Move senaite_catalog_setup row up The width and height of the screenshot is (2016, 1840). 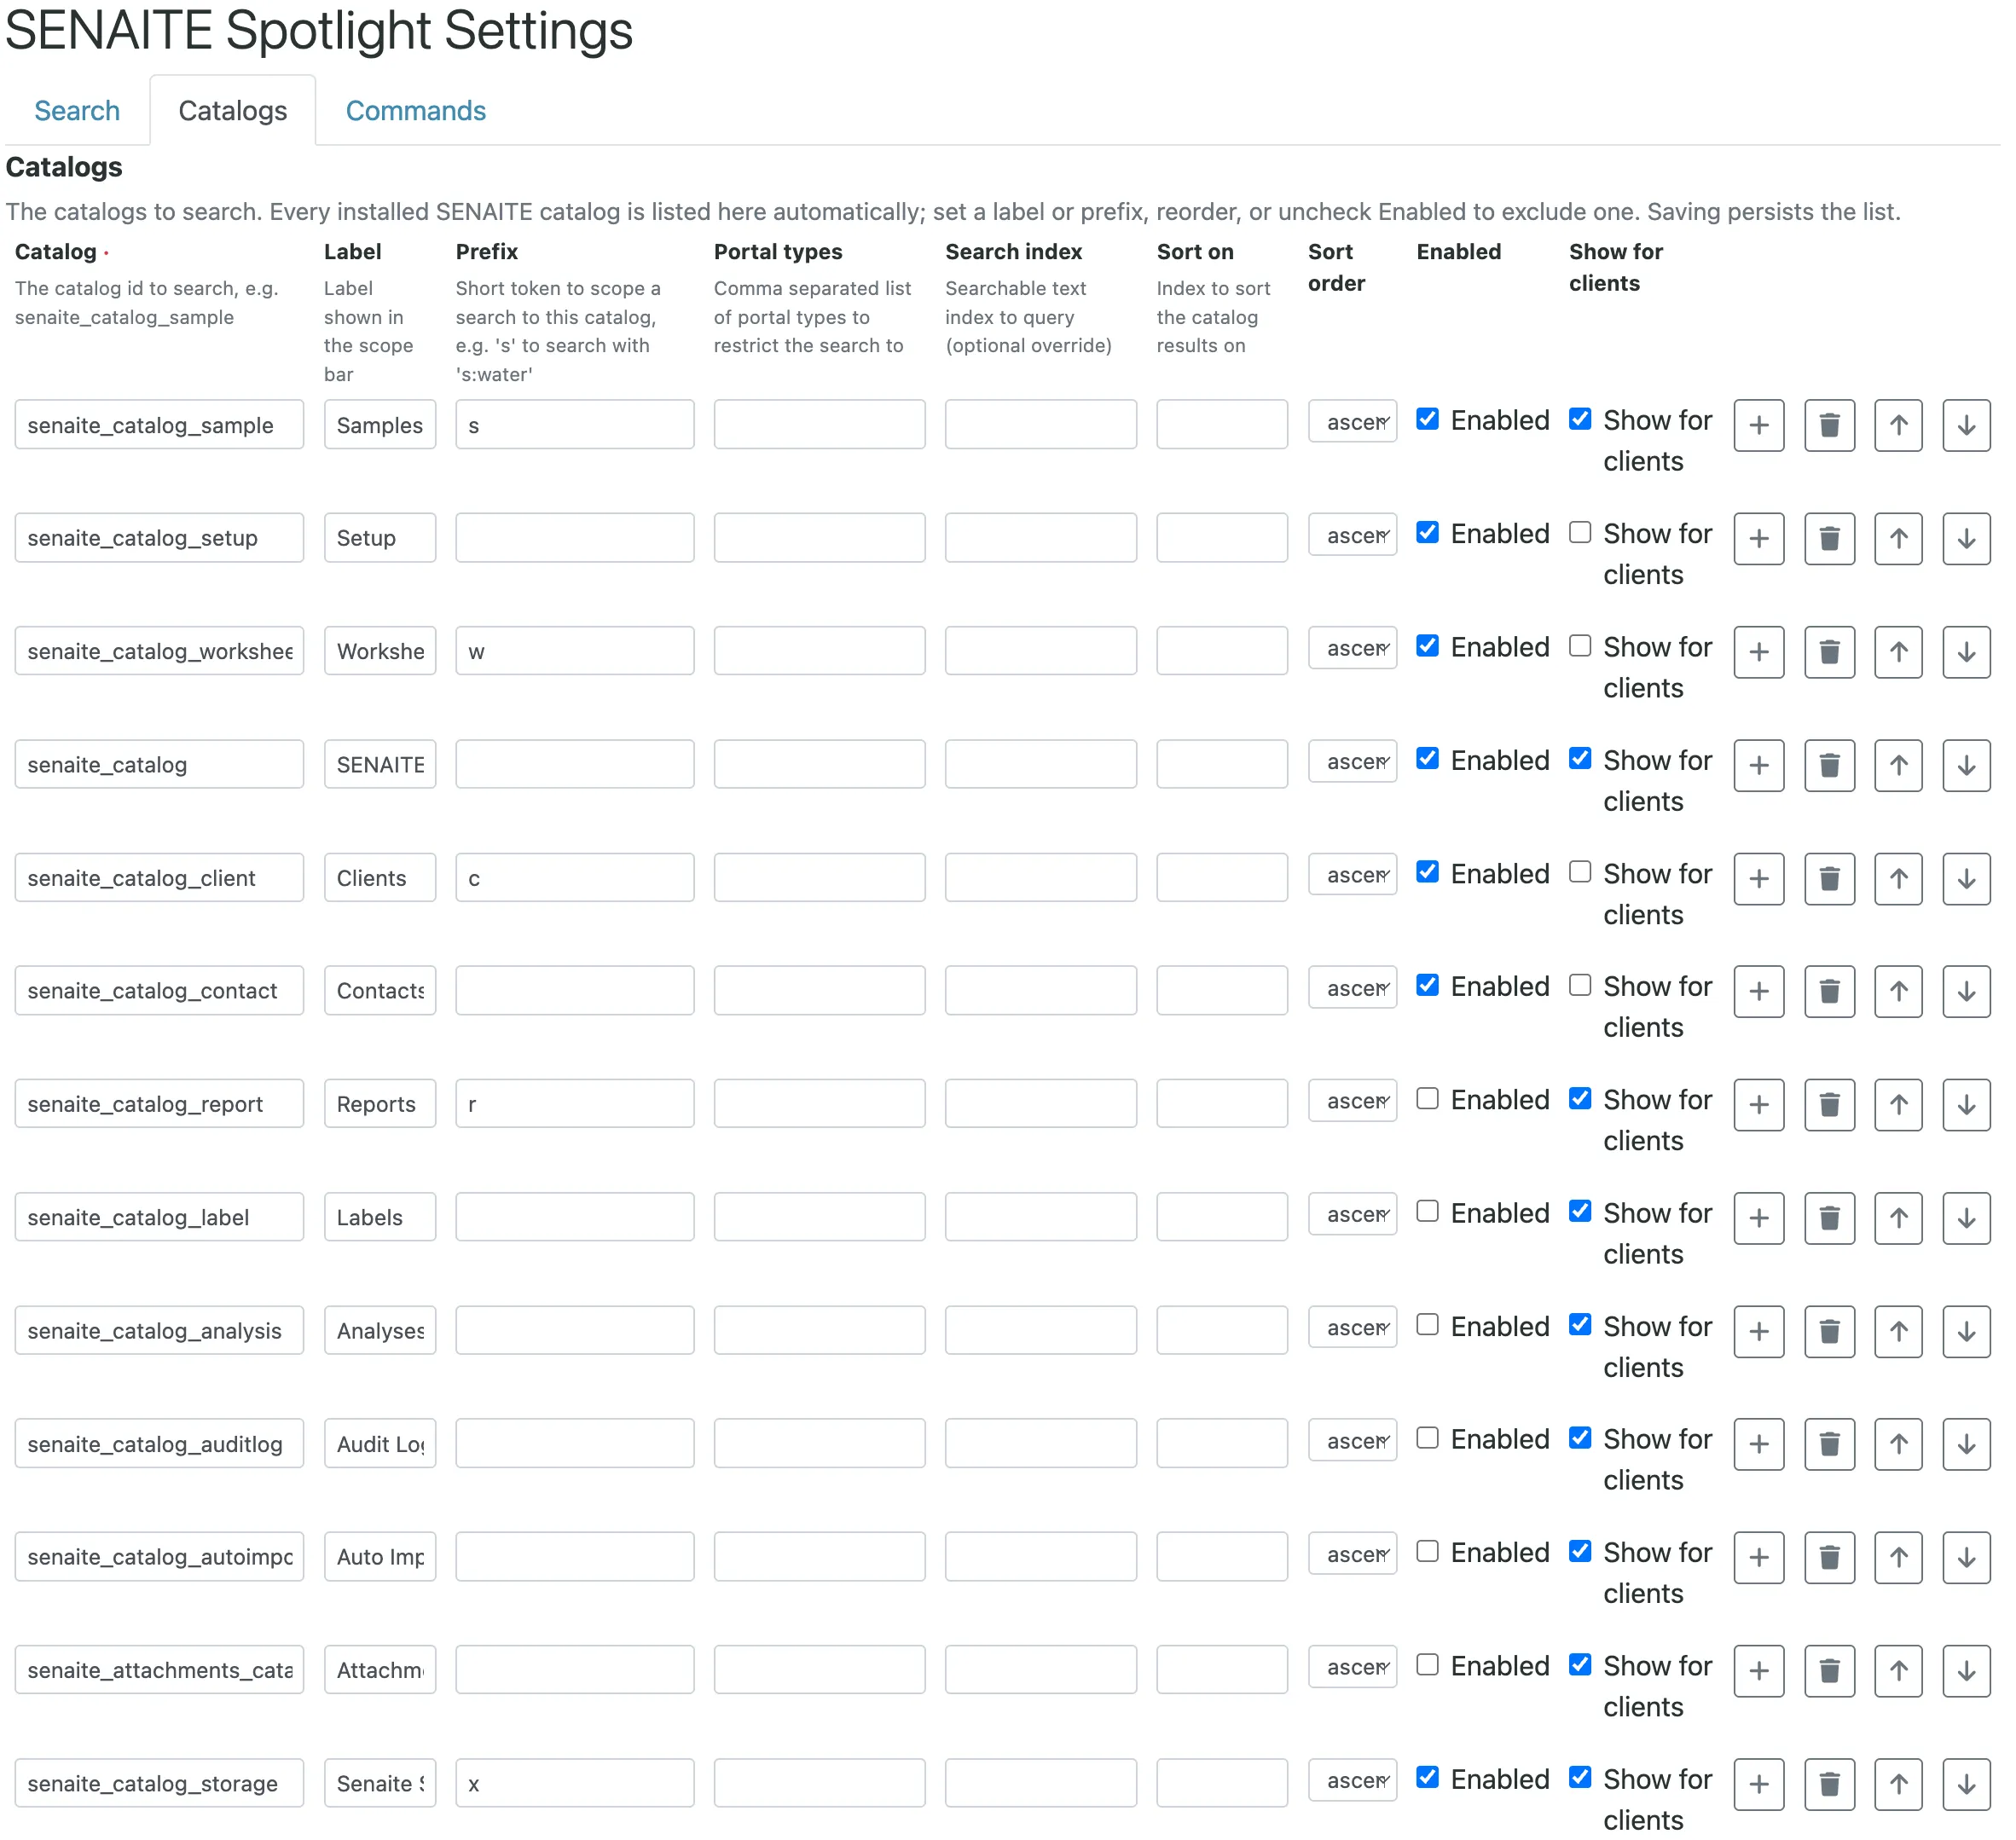click(x=1898, y=538)
